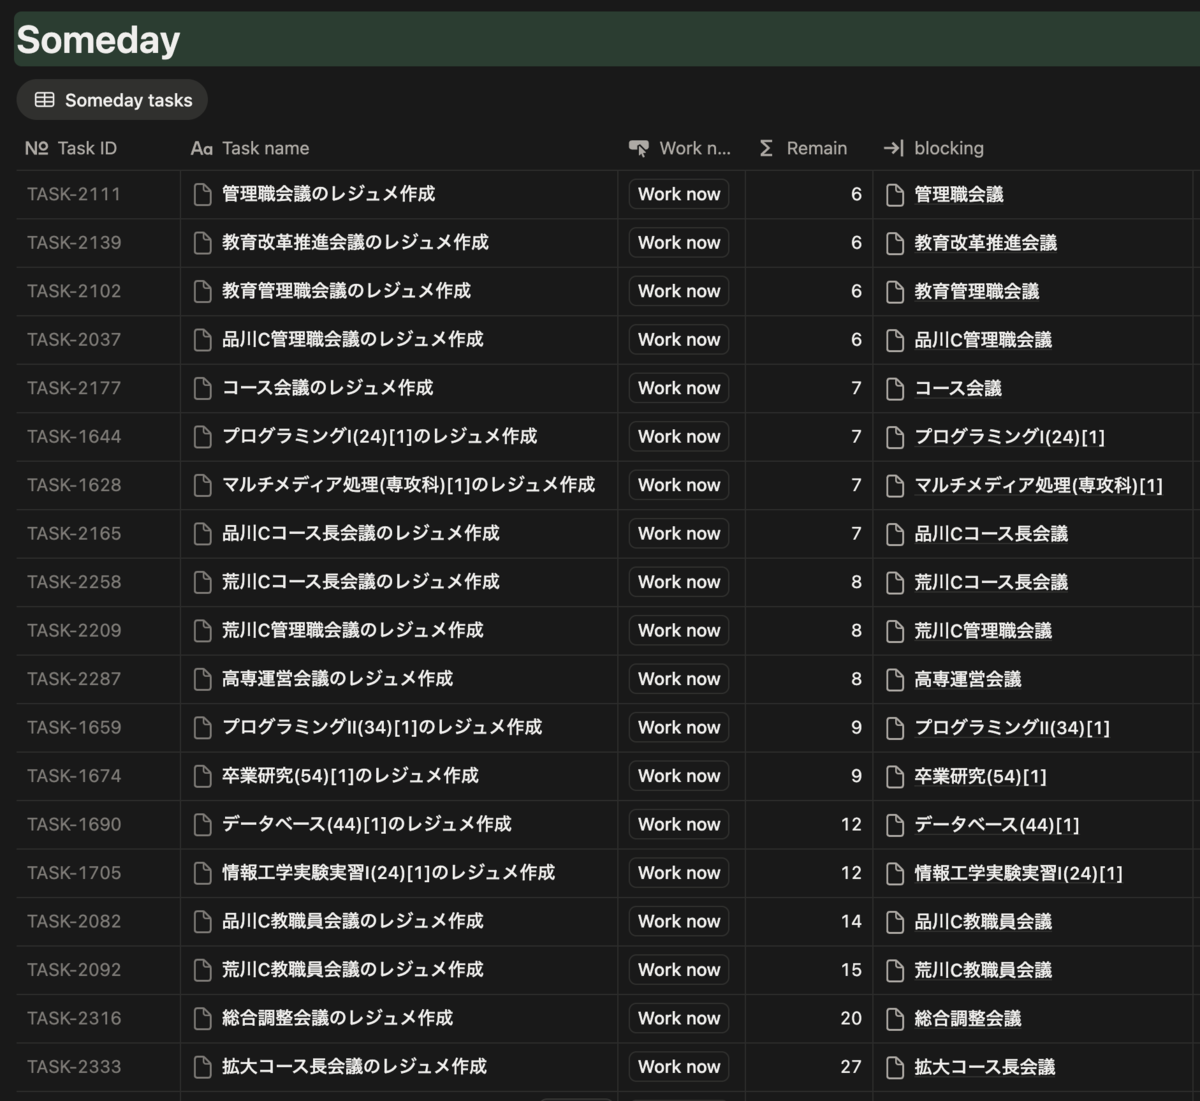Click Work now button for TASK-2333
1200x1101 pixels.
[679, 1067]
